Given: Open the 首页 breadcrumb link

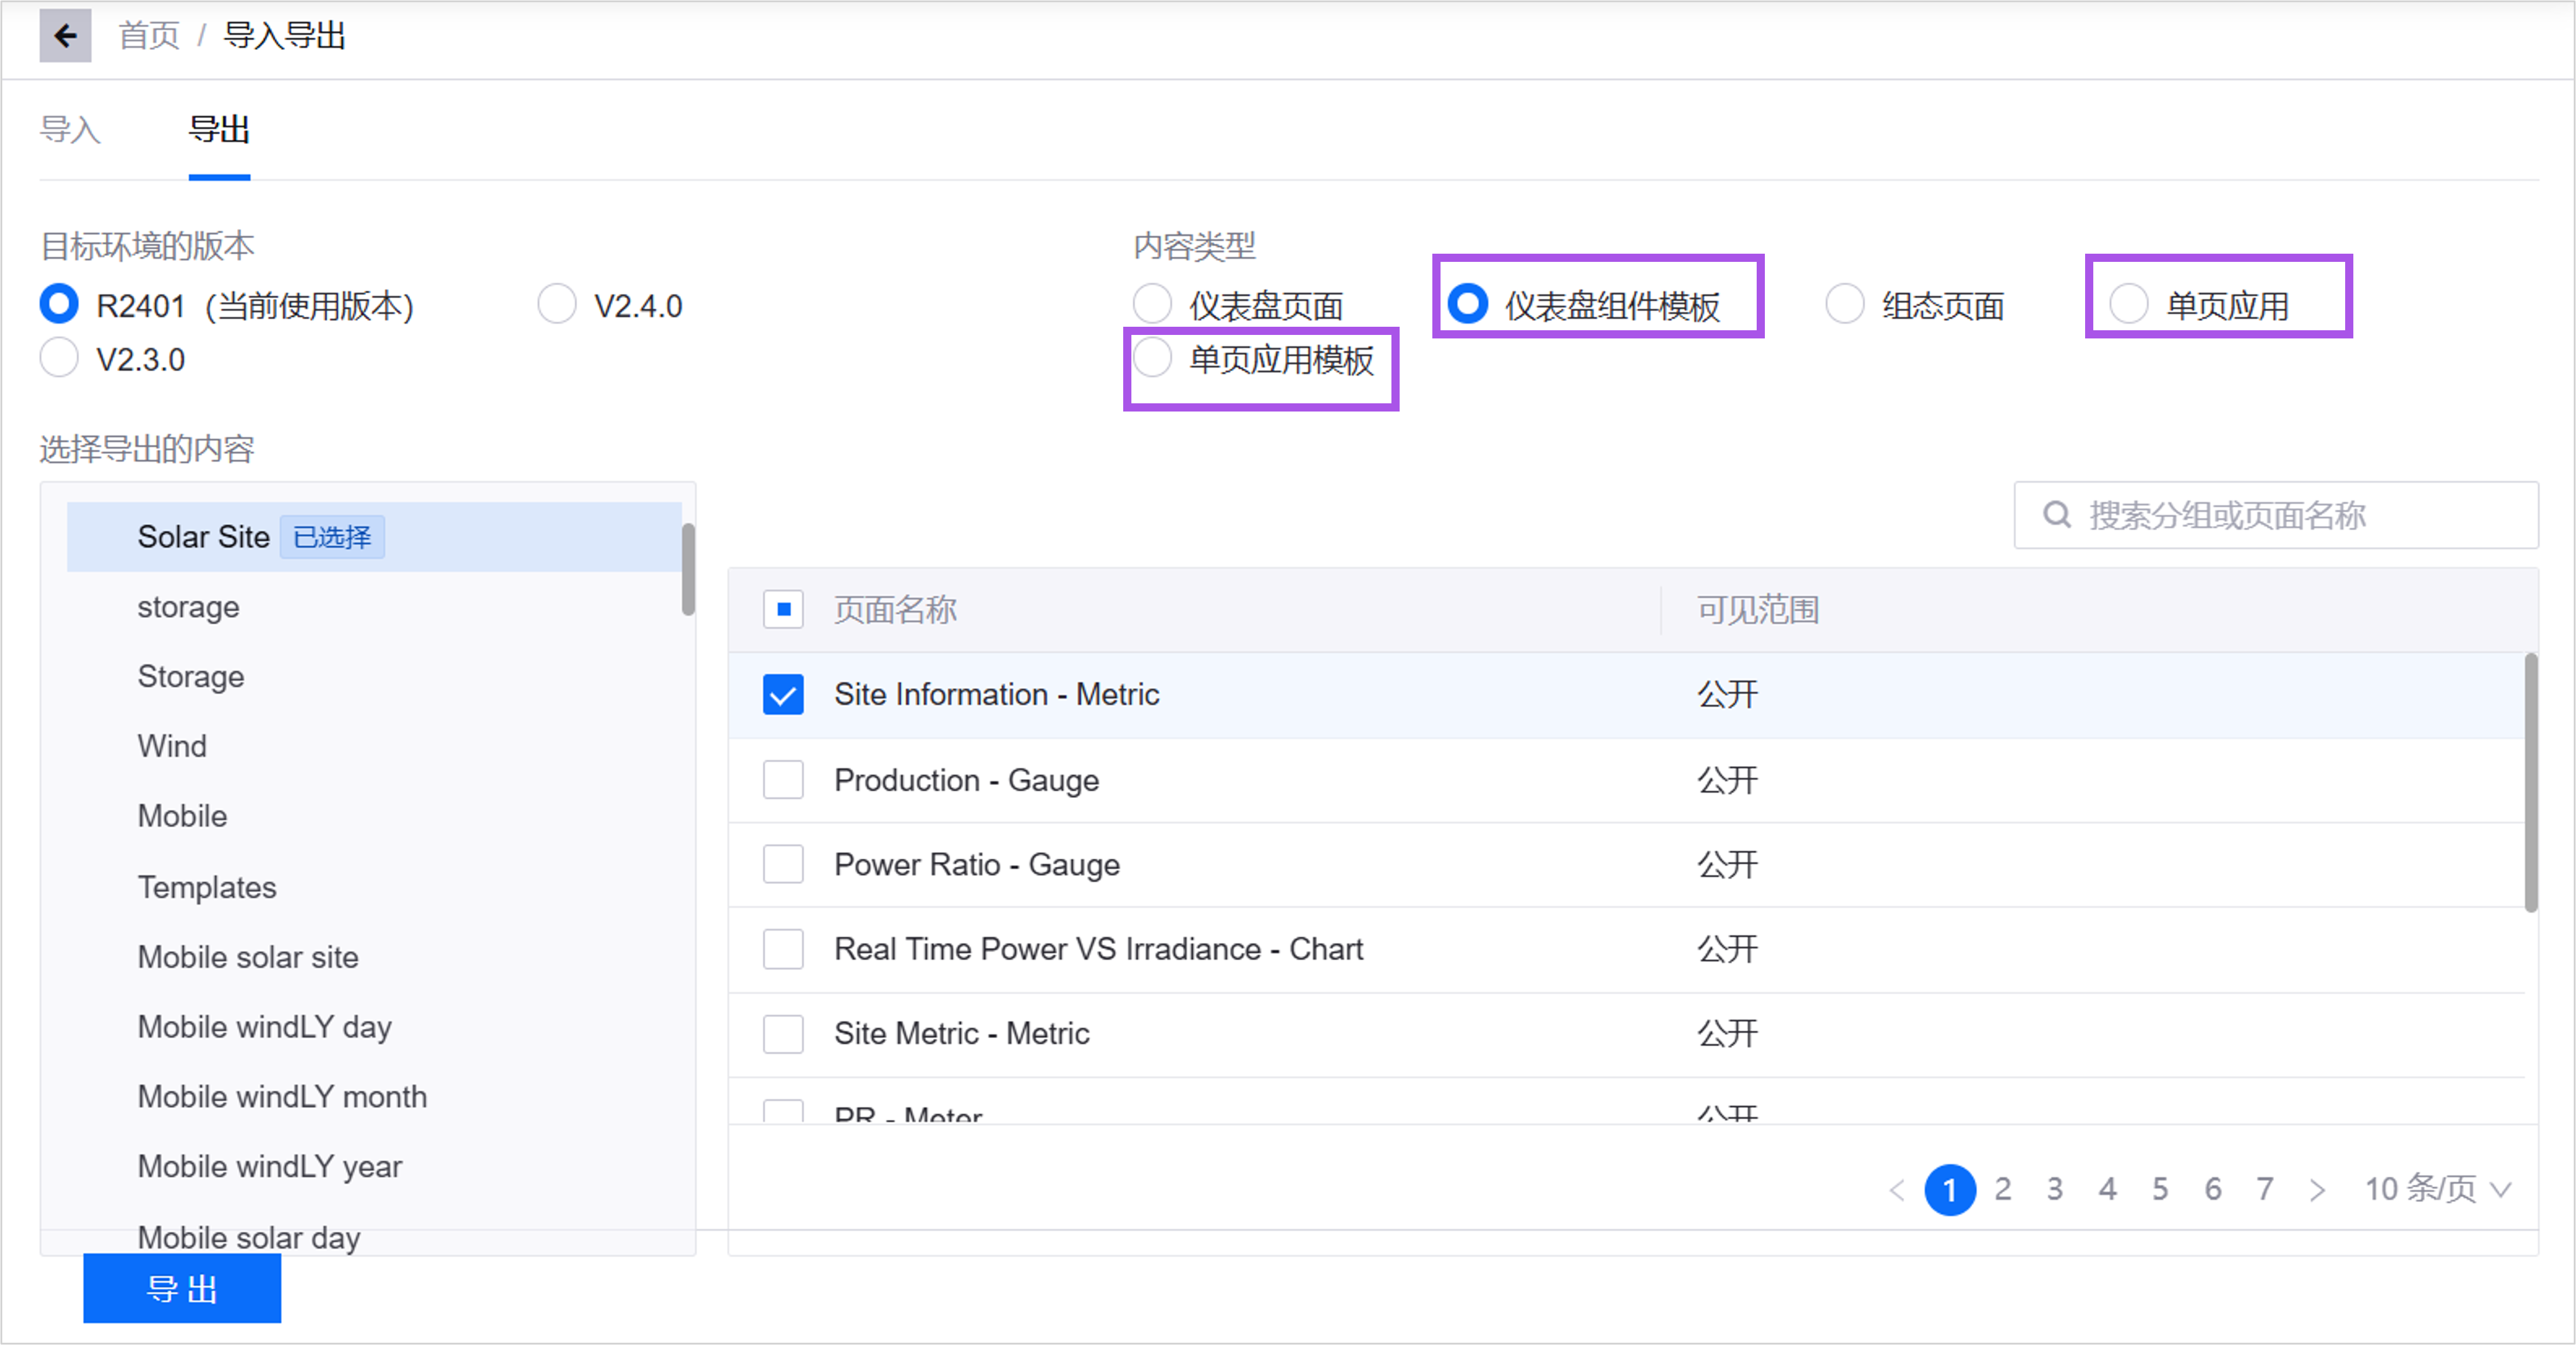Looking at the screenshot, I should coord(148,36).
